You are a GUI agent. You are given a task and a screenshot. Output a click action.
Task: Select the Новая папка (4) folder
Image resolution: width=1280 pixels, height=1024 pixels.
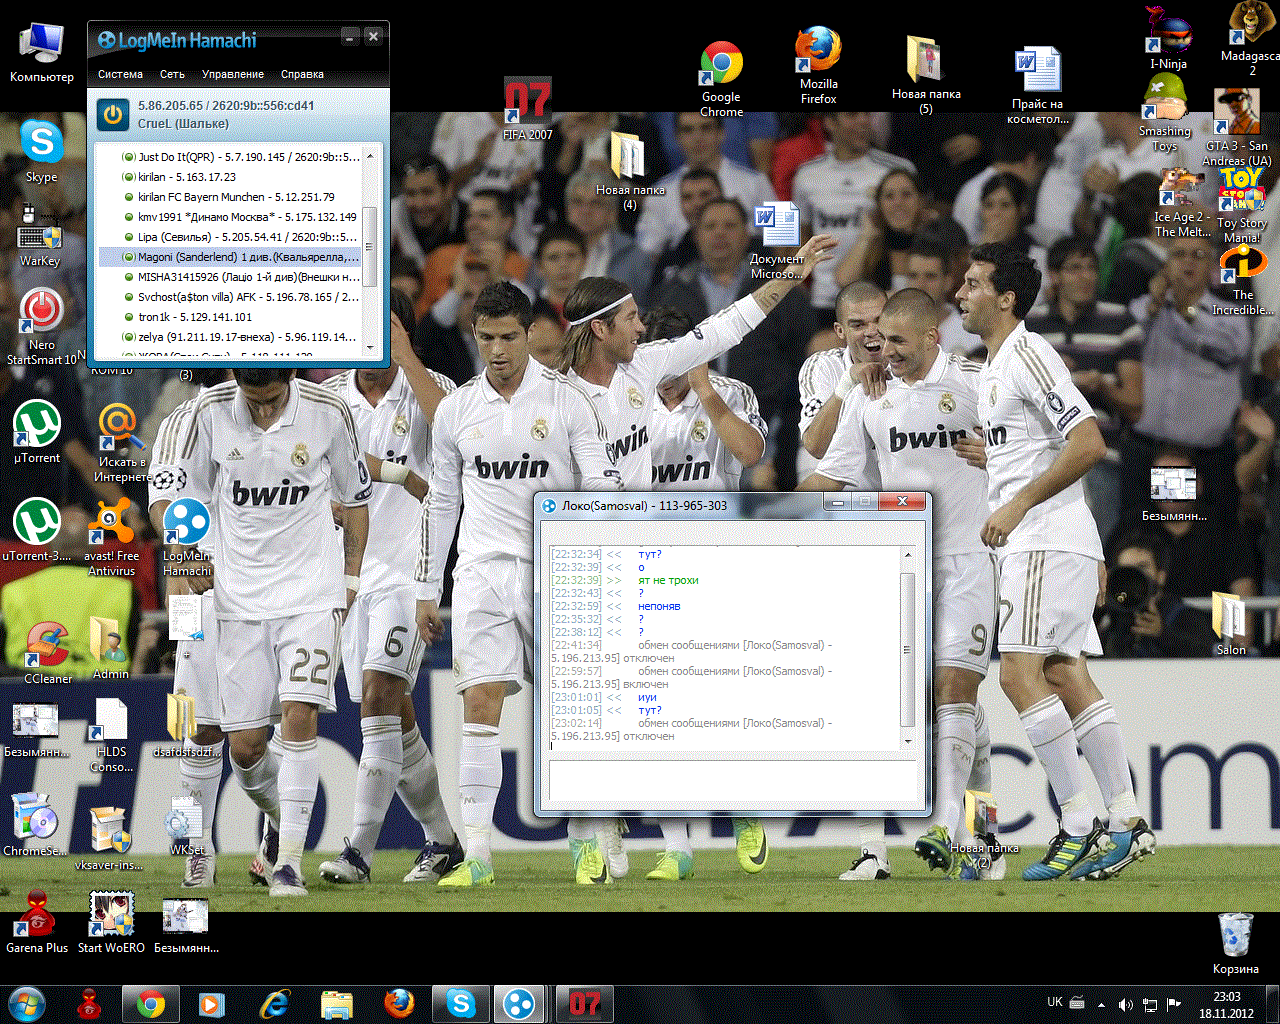(629, 170)
